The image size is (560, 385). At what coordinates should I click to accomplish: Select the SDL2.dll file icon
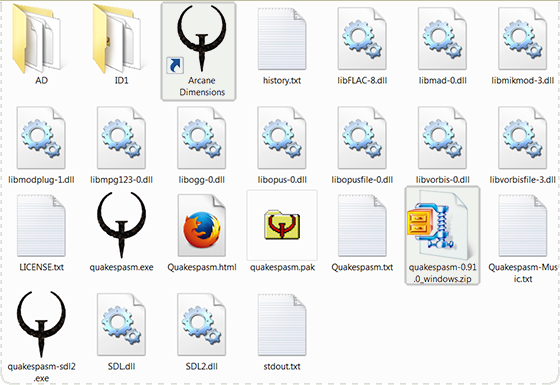click(201, 325)
